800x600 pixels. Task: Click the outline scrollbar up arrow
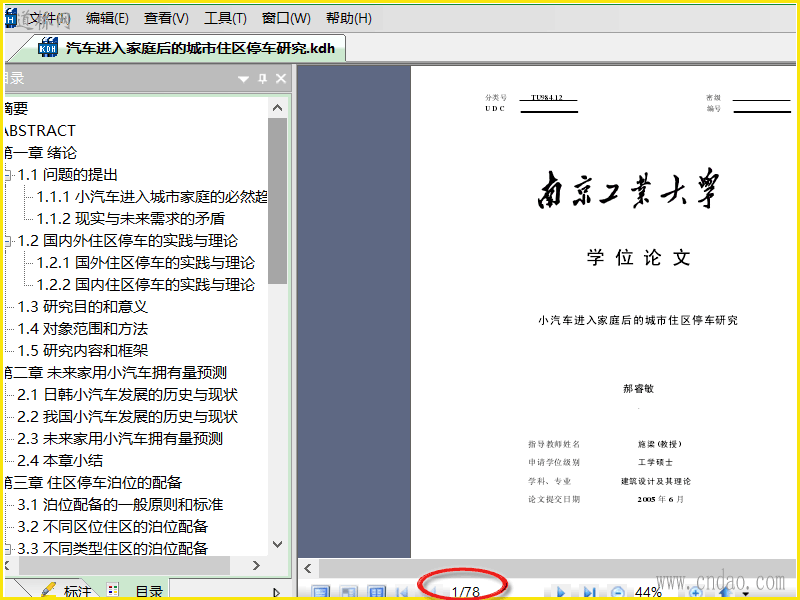pos(278,108)
